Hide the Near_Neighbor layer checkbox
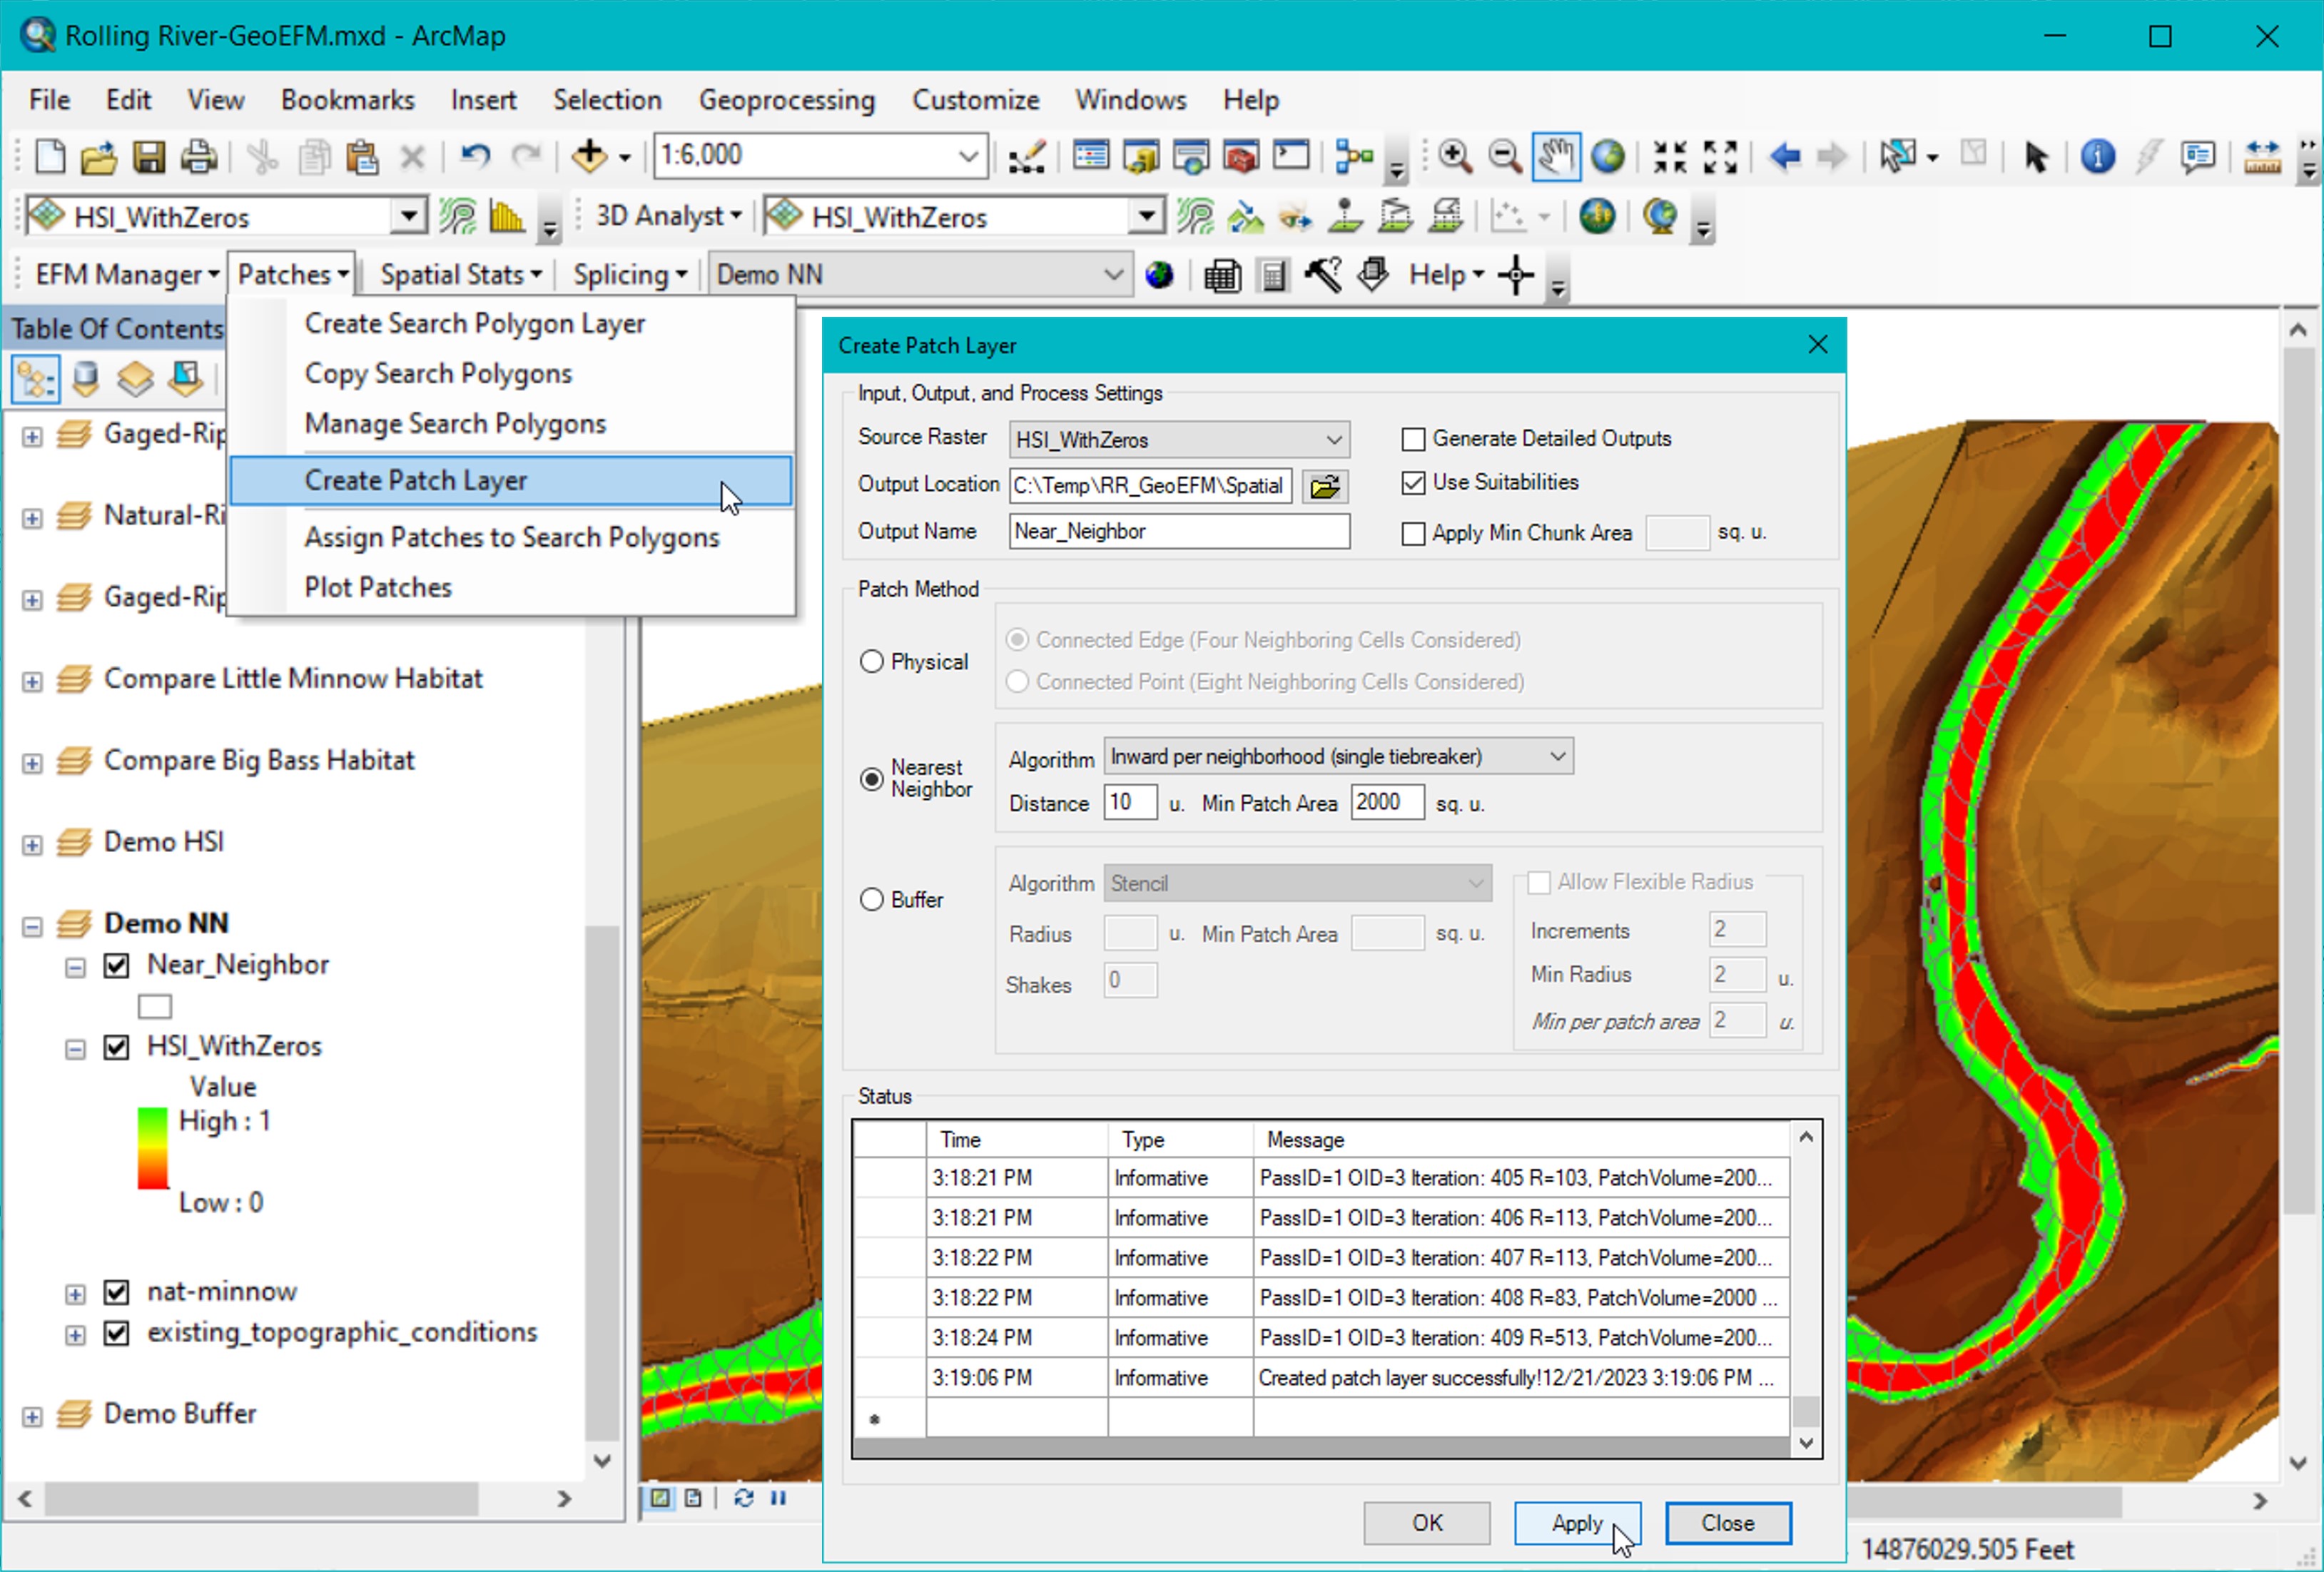Viewport: 2324px width, 1572px height. click(117, 965)
